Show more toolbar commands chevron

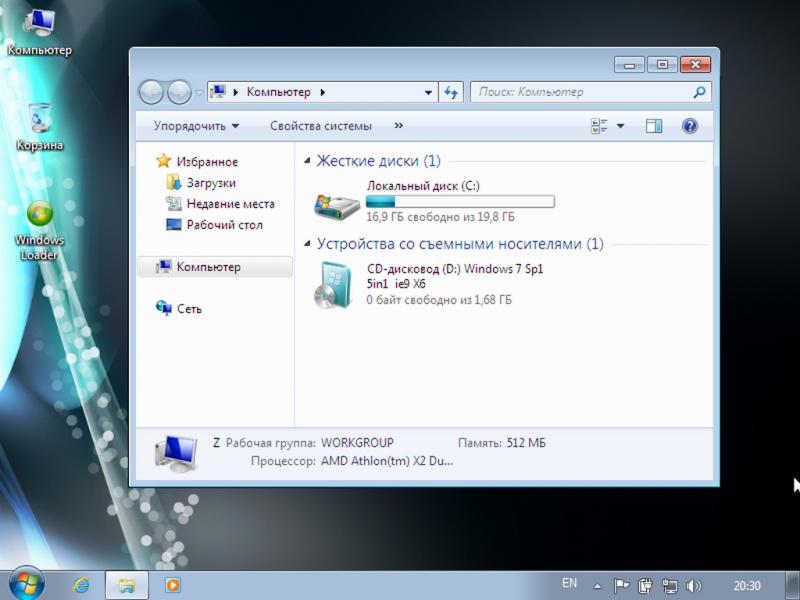[x=399, y=126]
